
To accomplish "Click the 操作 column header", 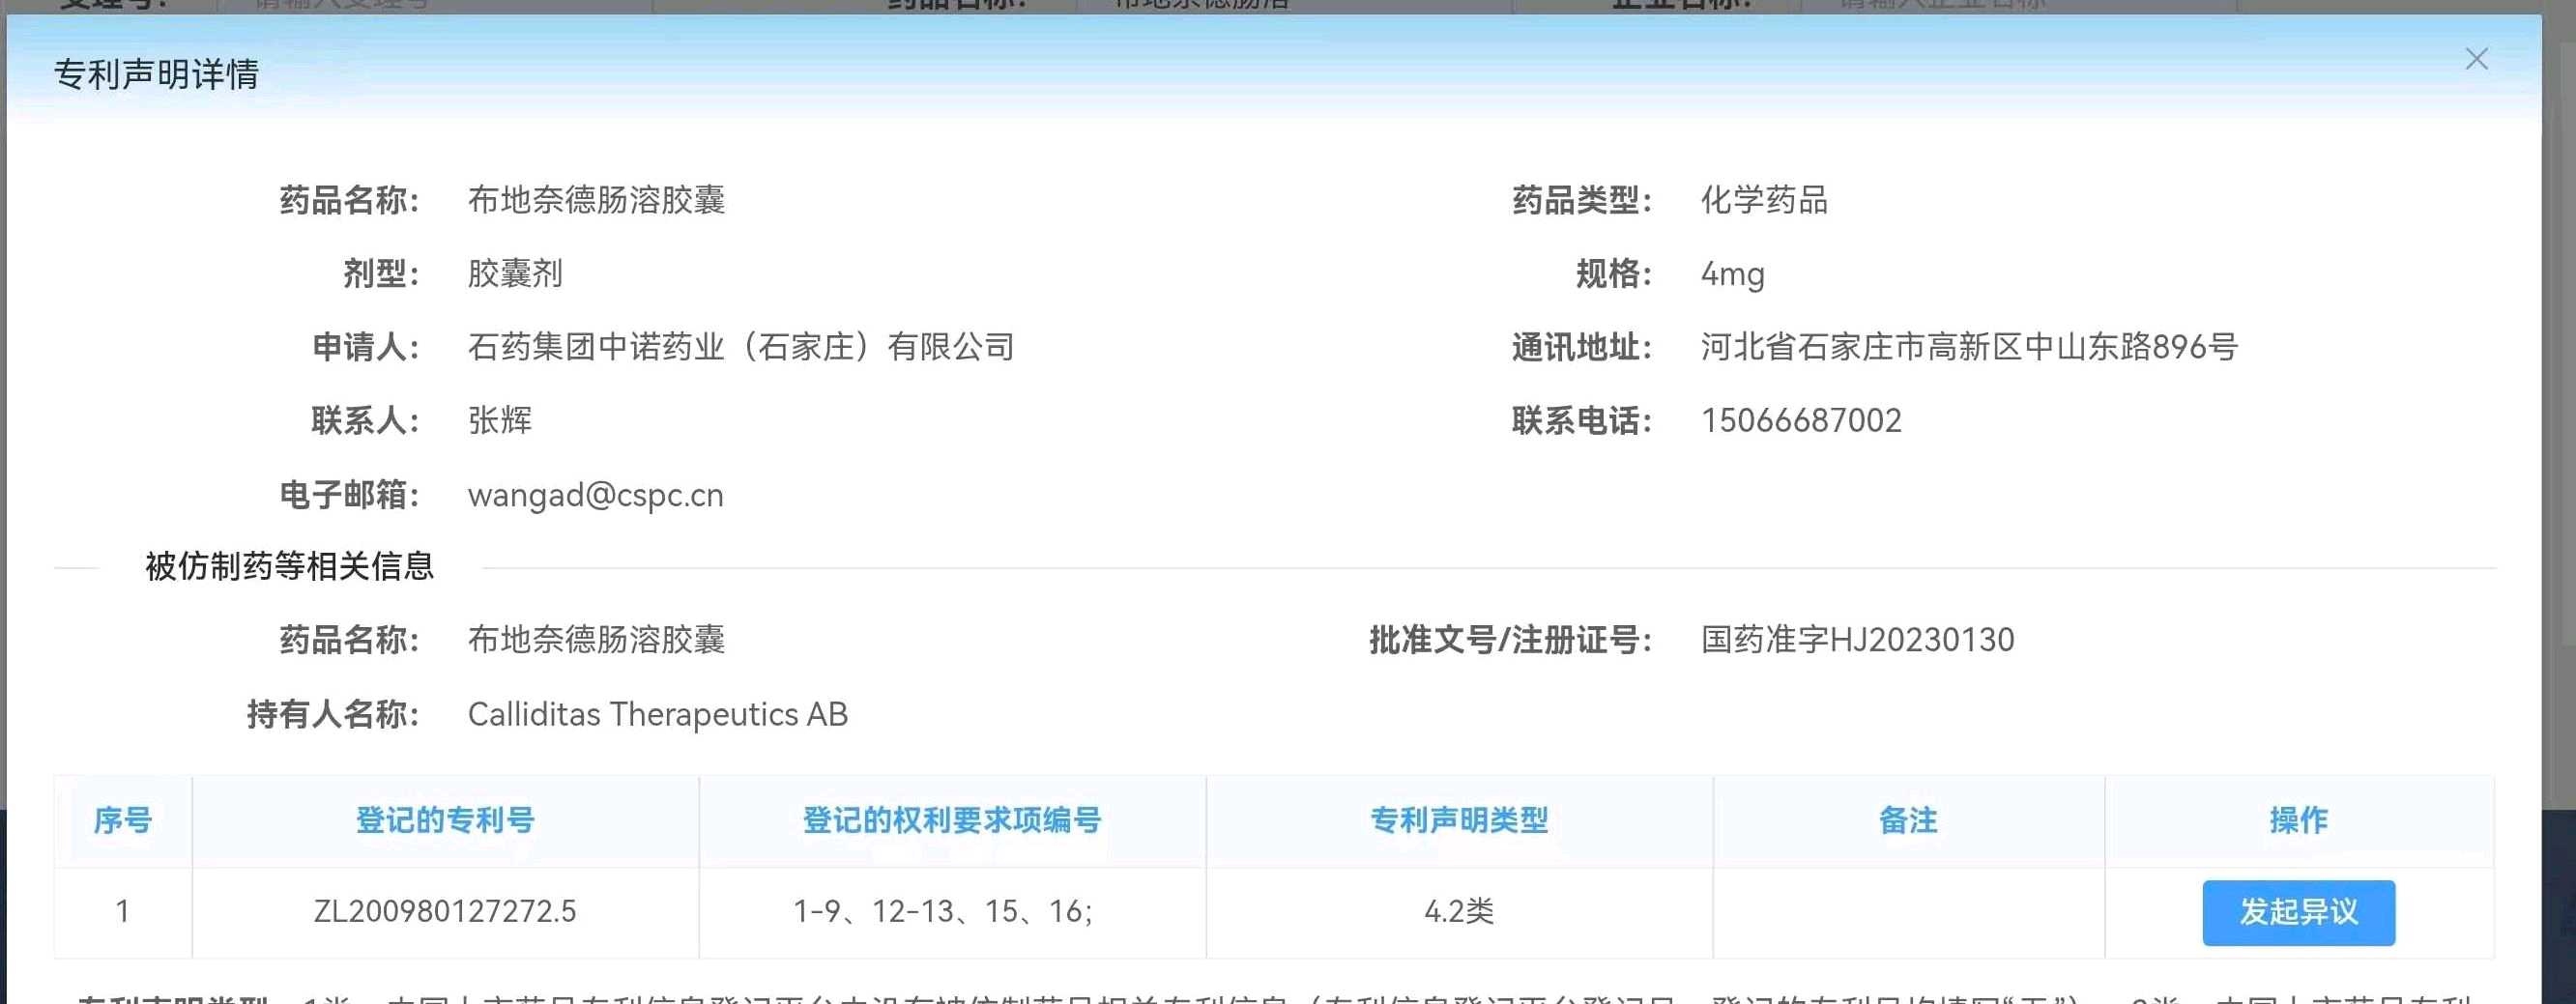I will click(2298, 820).
